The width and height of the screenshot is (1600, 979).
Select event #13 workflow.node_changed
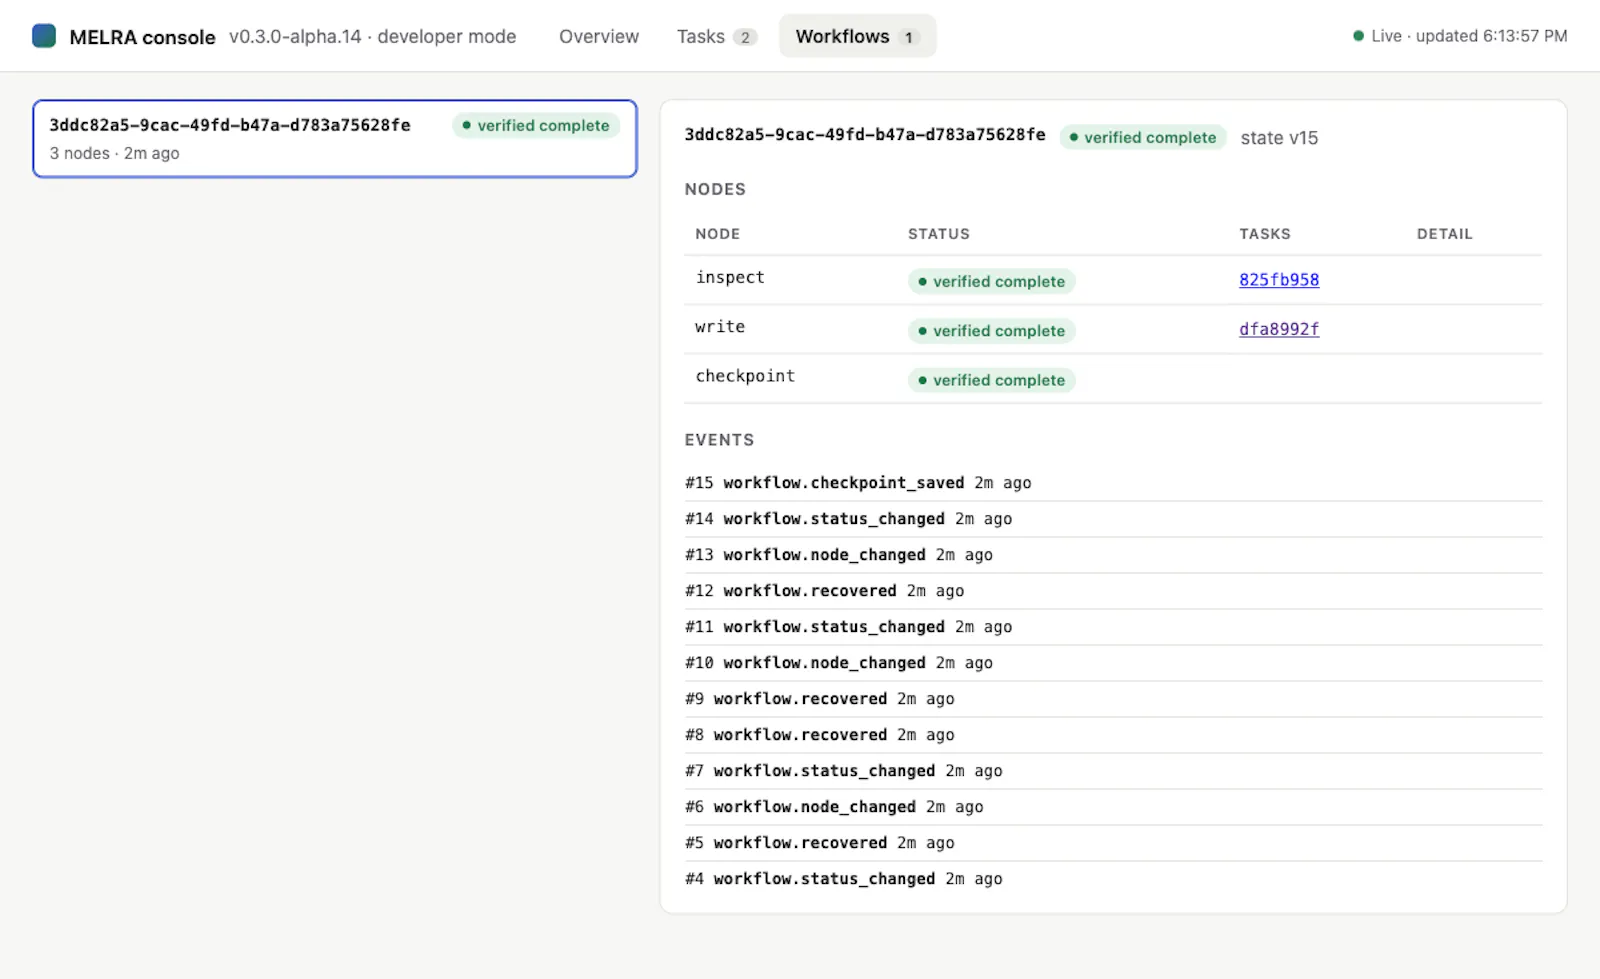[1113, 555]
